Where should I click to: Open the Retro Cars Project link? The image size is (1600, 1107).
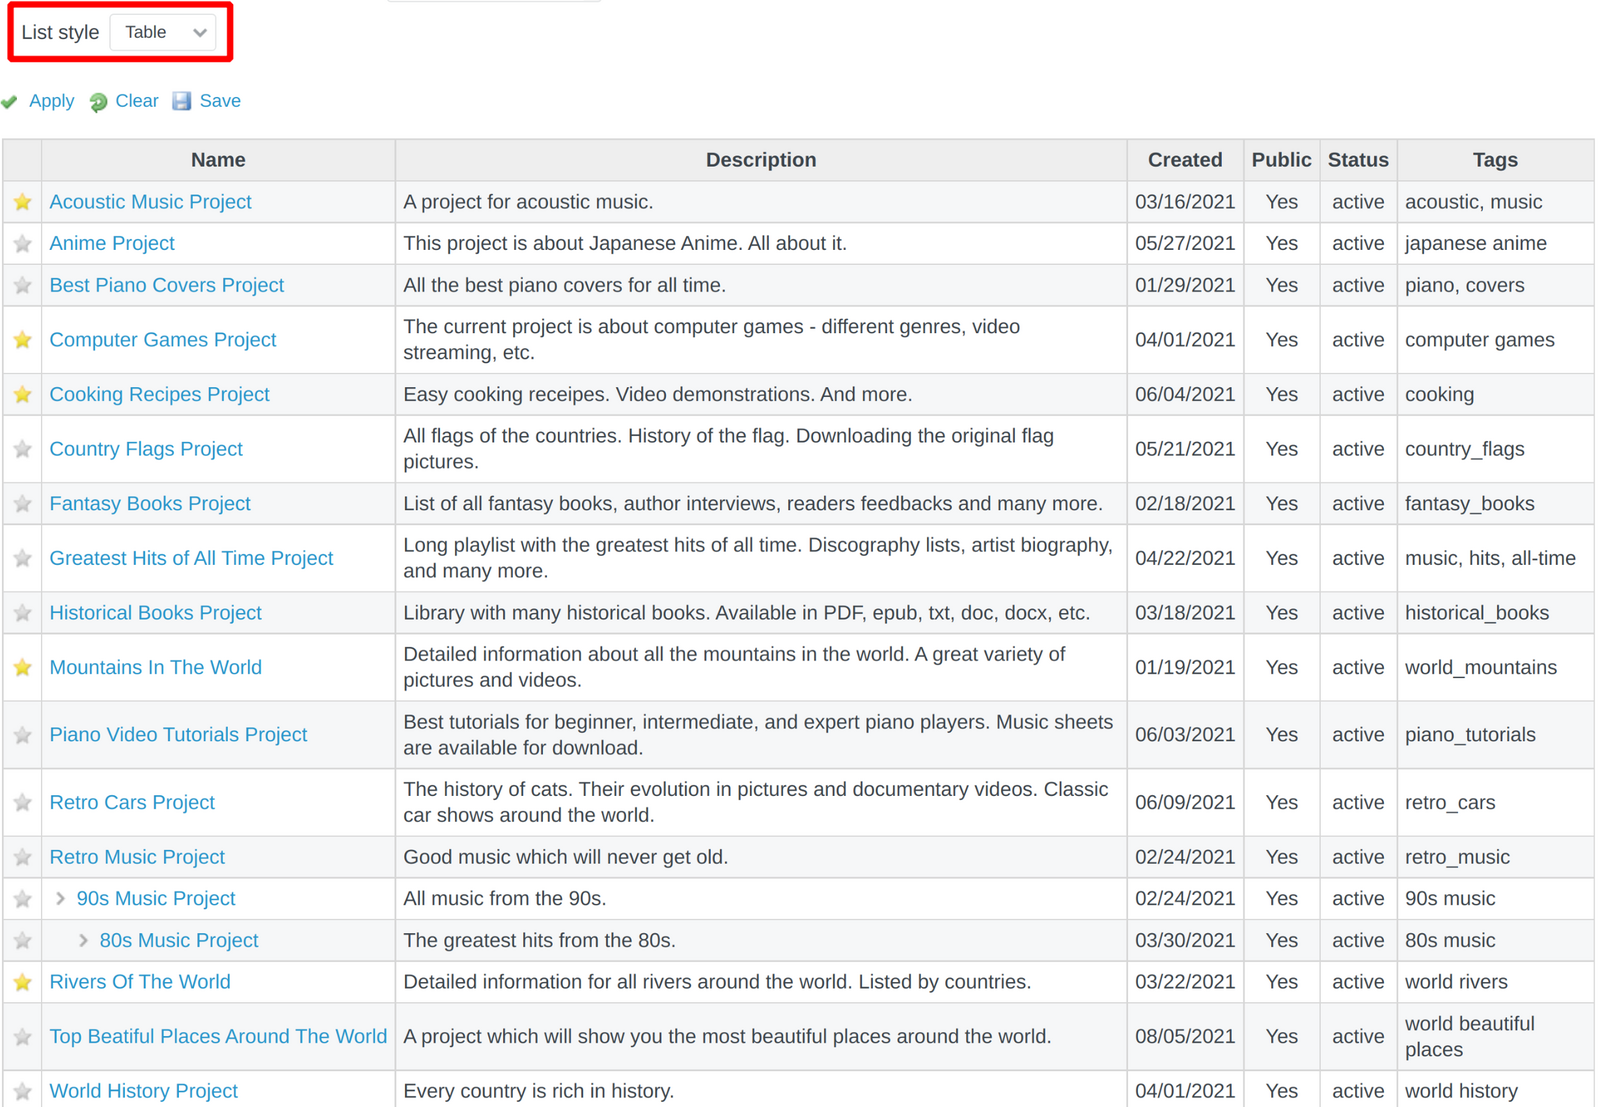(x=131, y=802)
